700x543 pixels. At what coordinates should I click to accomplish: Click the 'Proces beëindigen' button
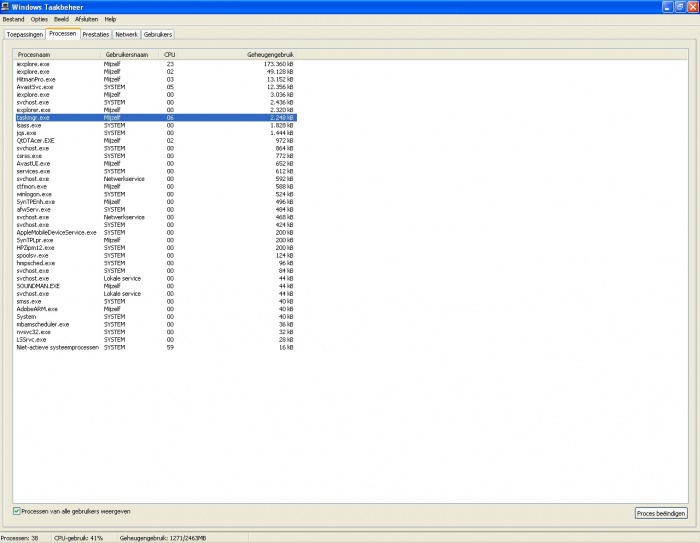[661, 514]
